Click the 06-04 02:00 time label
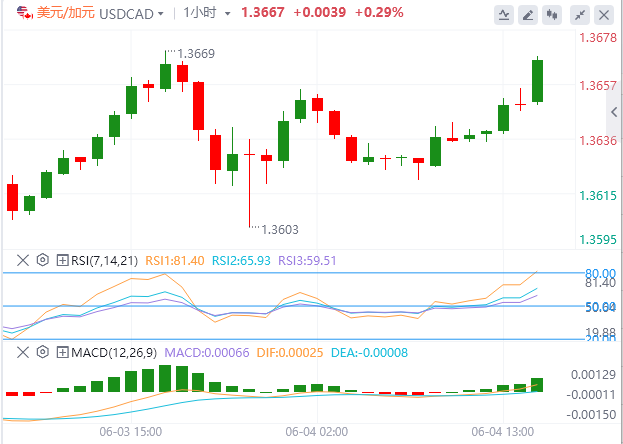 point(317,432)
